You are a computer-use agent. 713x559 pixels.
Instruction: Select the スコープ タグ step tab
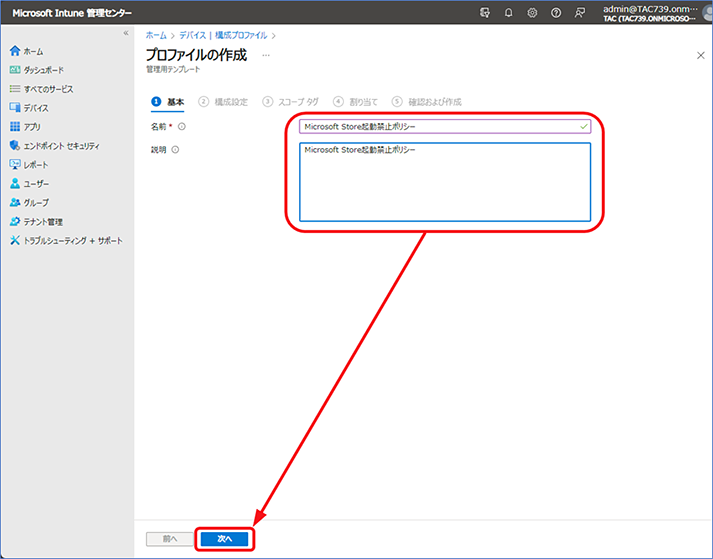coord(291,102)
